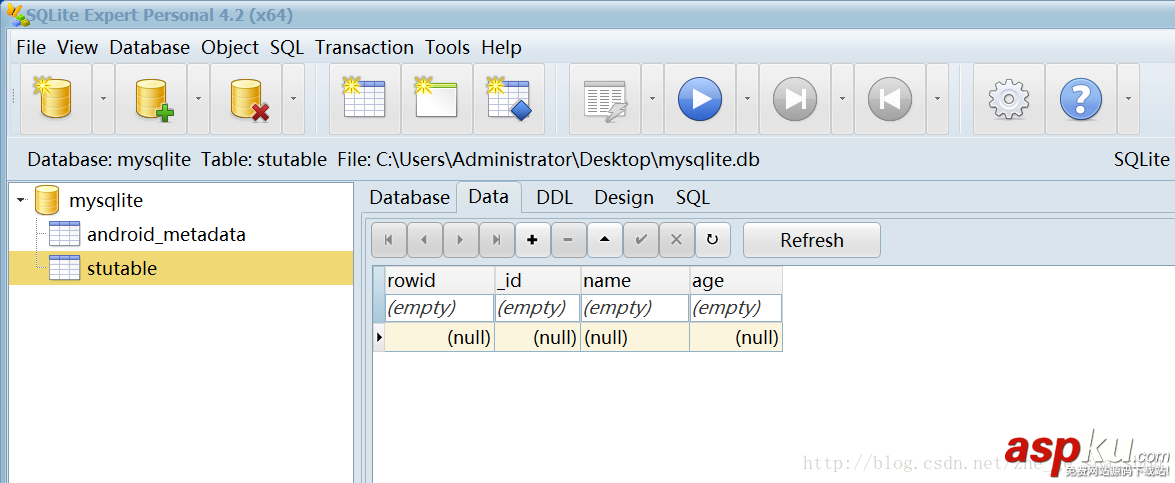Click the remove database icon with red X

[246, 99]
